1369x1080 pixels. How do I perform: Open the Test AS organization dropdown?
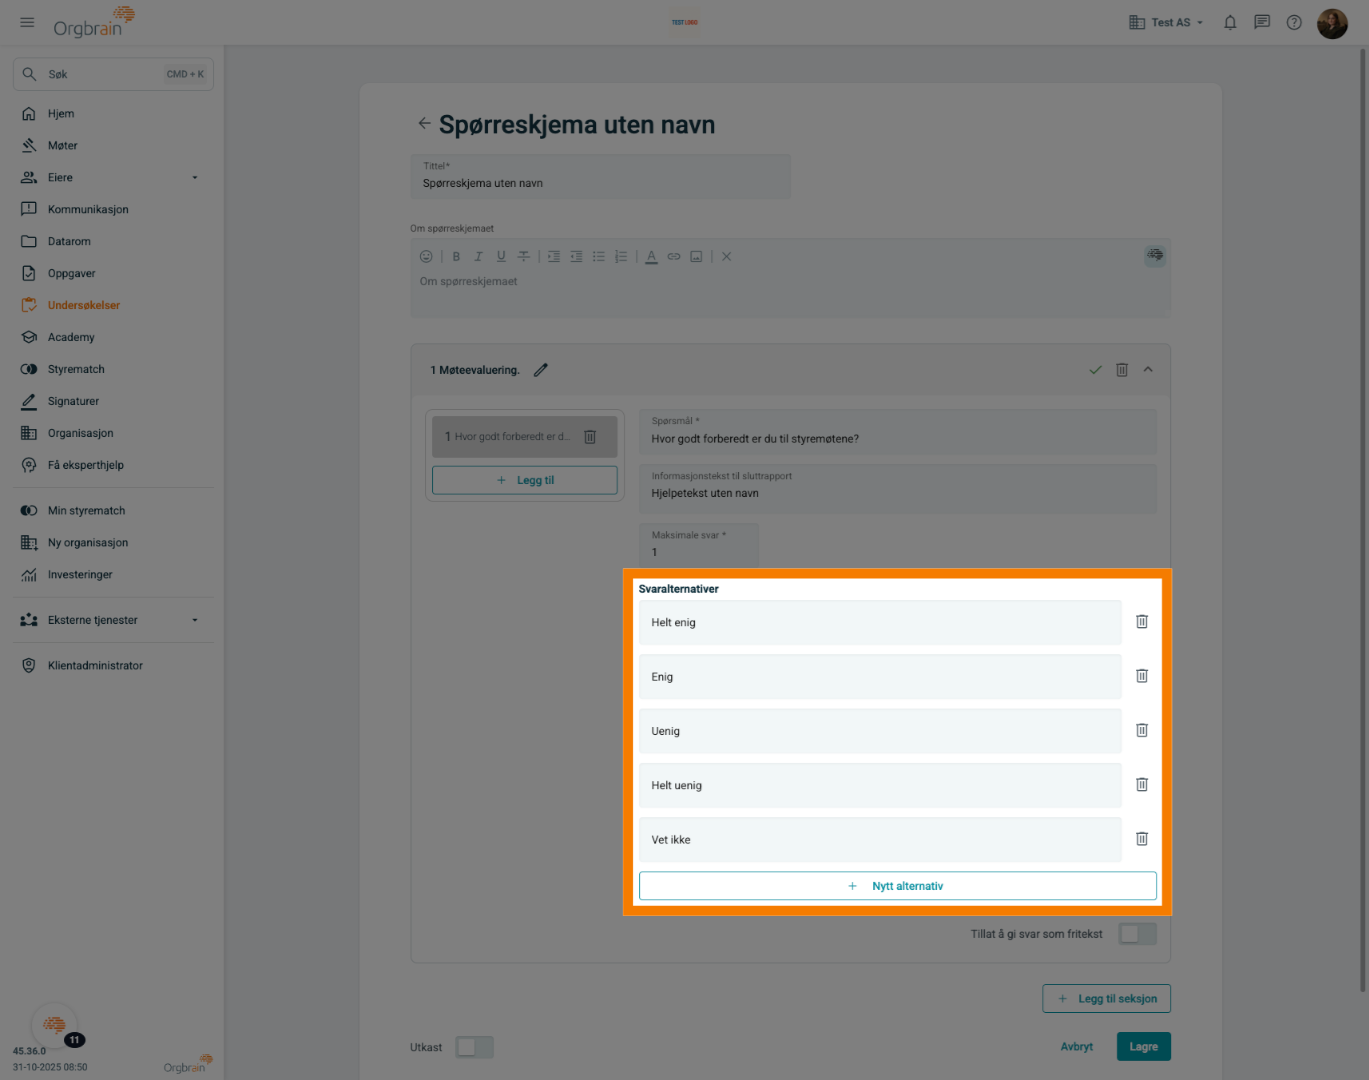coord(1166,22)
